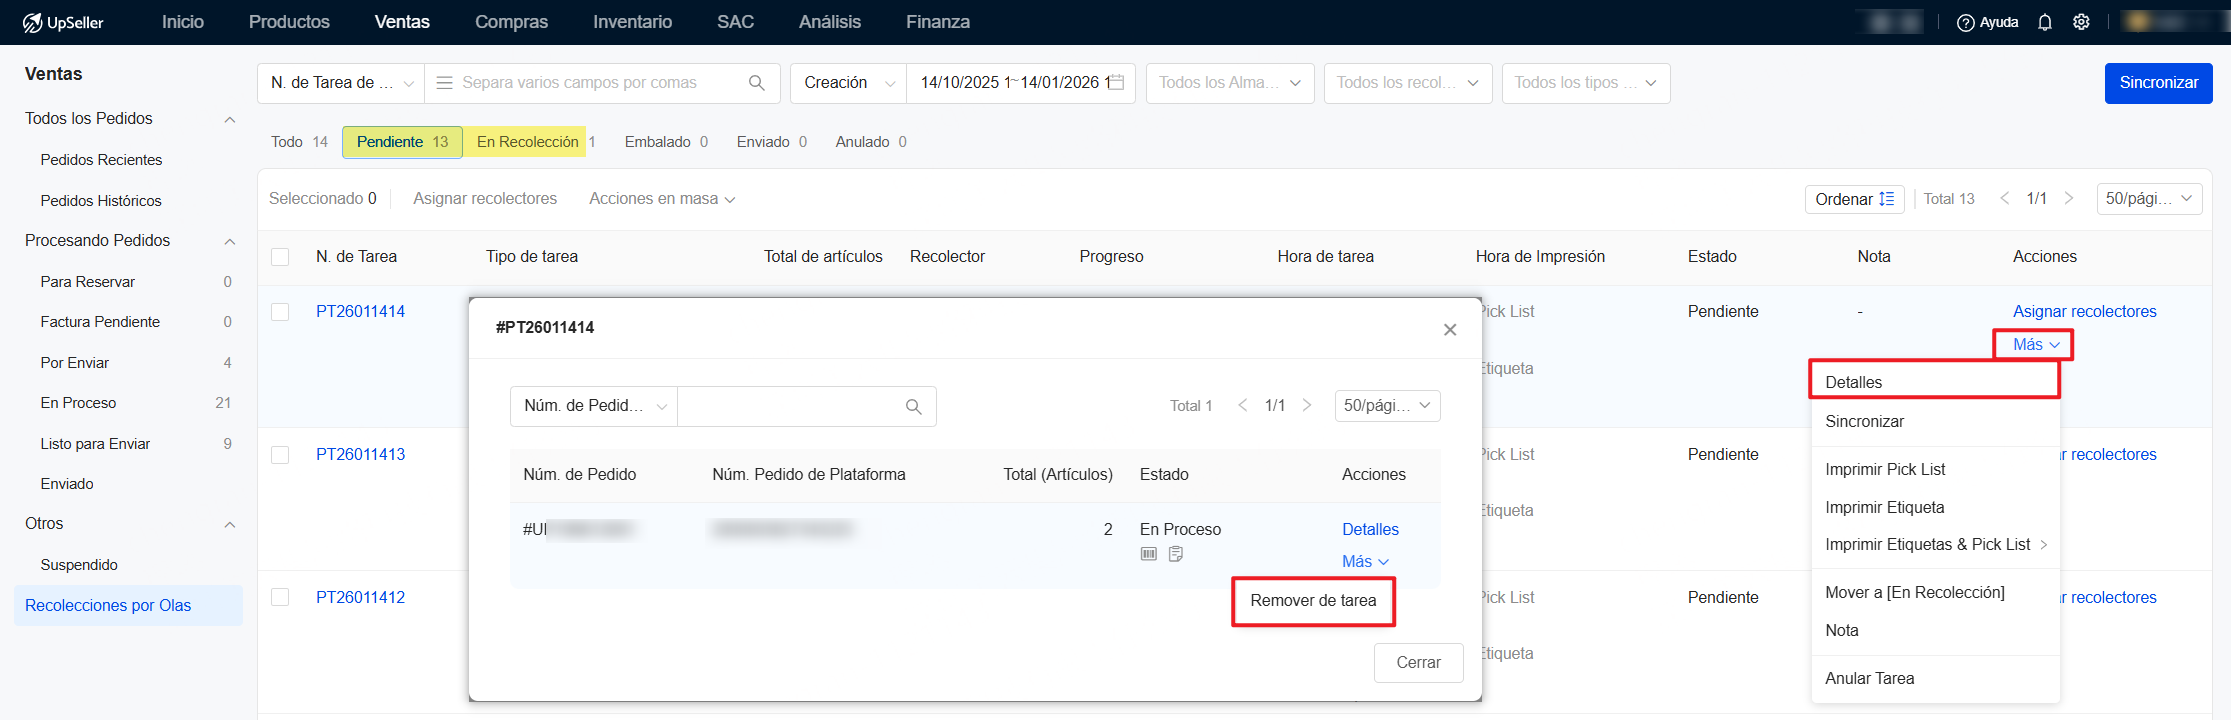Open the N. de Tarea dropdown
The width and height of the screenshot is (2231, 720).
[341, 83]
